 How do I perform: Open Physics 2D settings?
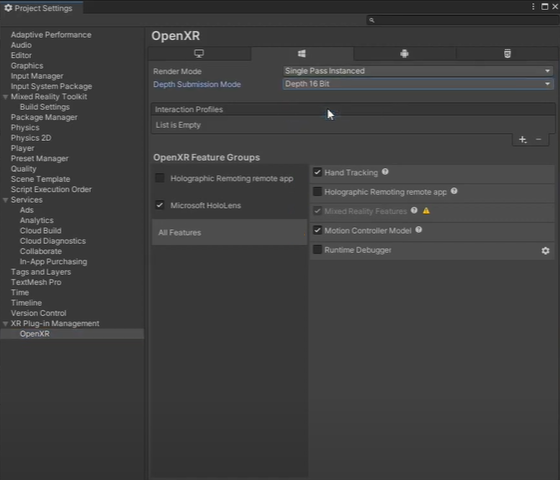pyautogui.click(x=31, y=138)
